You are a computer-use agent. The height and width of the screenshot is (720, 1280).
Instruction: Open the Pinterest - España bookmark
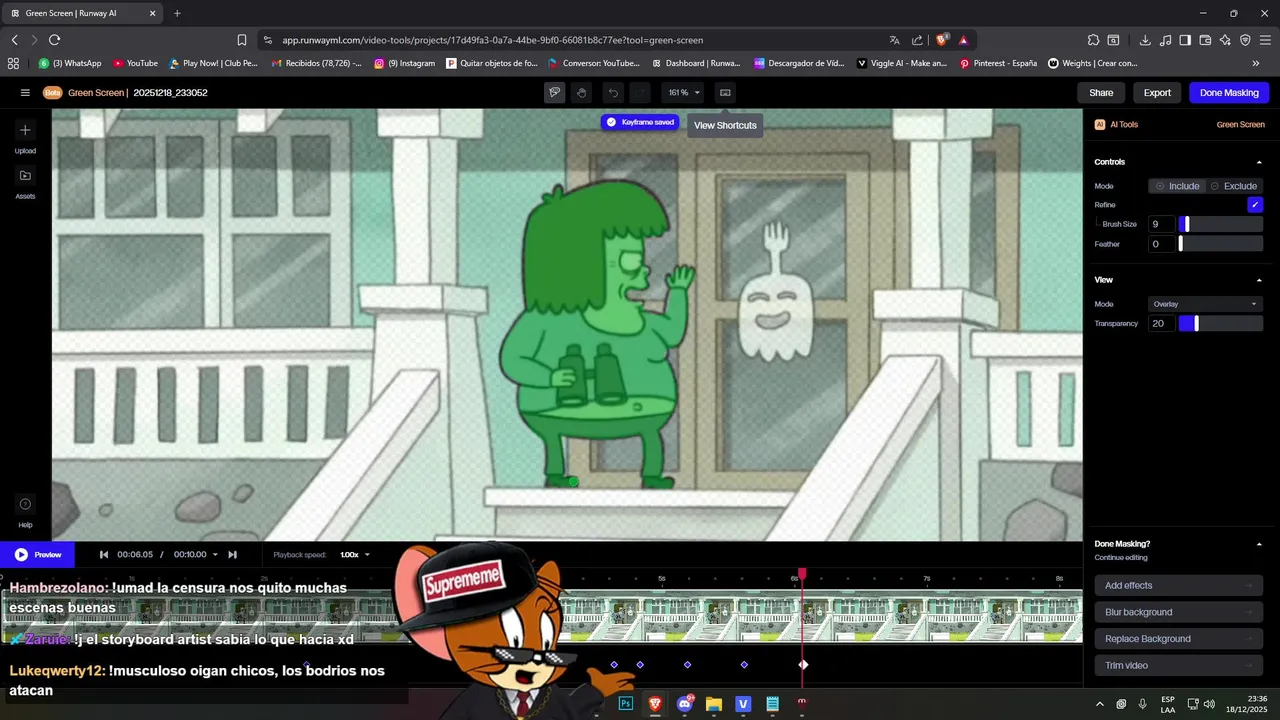pos(998,63)
